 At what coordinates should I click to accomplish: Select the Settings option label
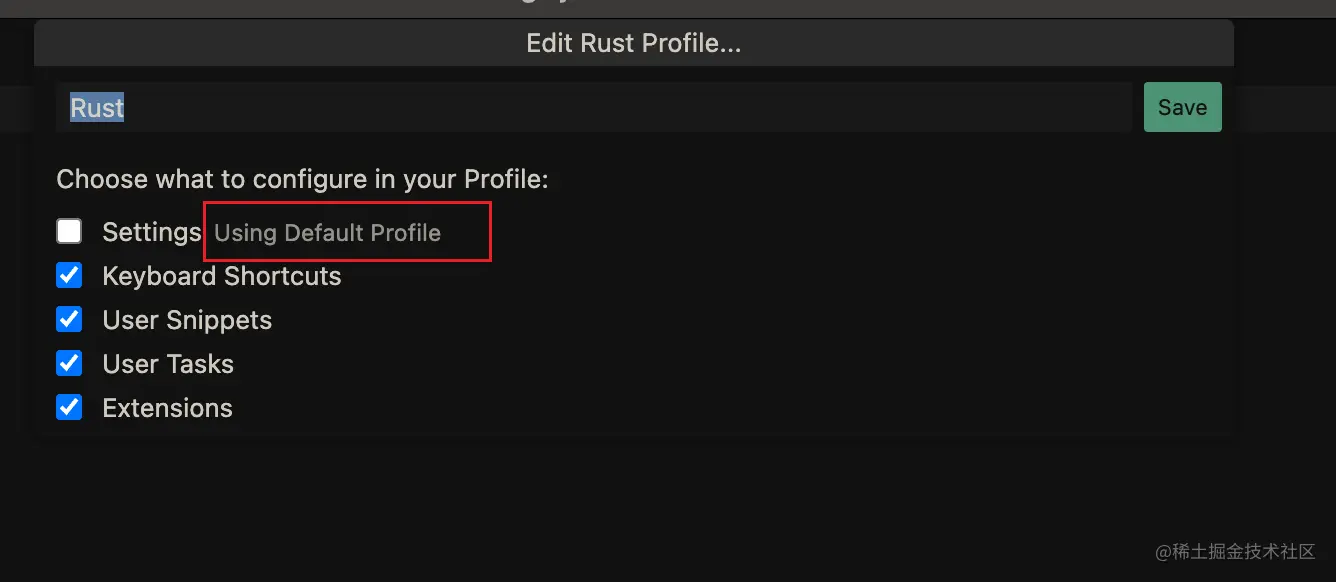(x=152, y=232)
